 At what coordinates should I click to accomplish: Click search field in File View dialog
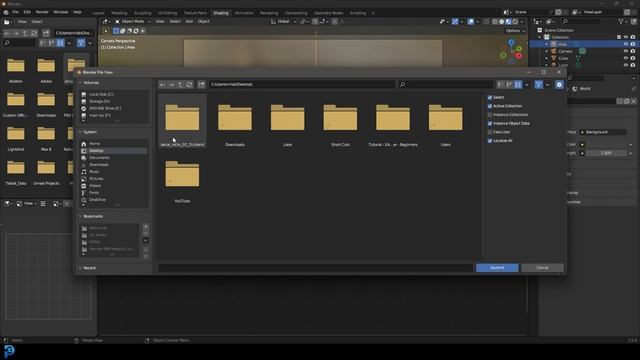445,84
